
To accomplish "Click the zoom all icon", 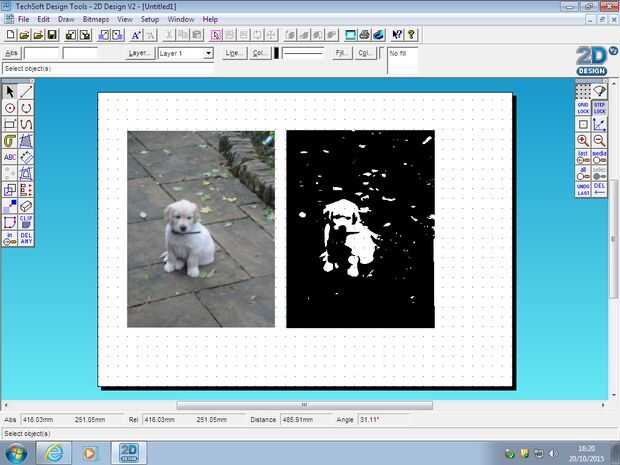I will click(x=583, y=173).
